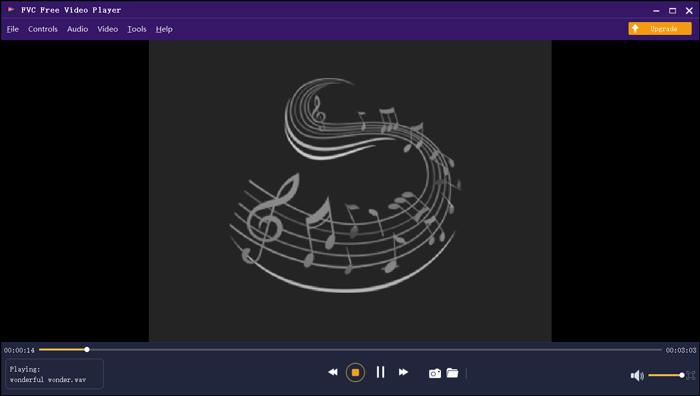Click the 'Playing:' status label
700x396 pixels.
(x=25, y=369)
